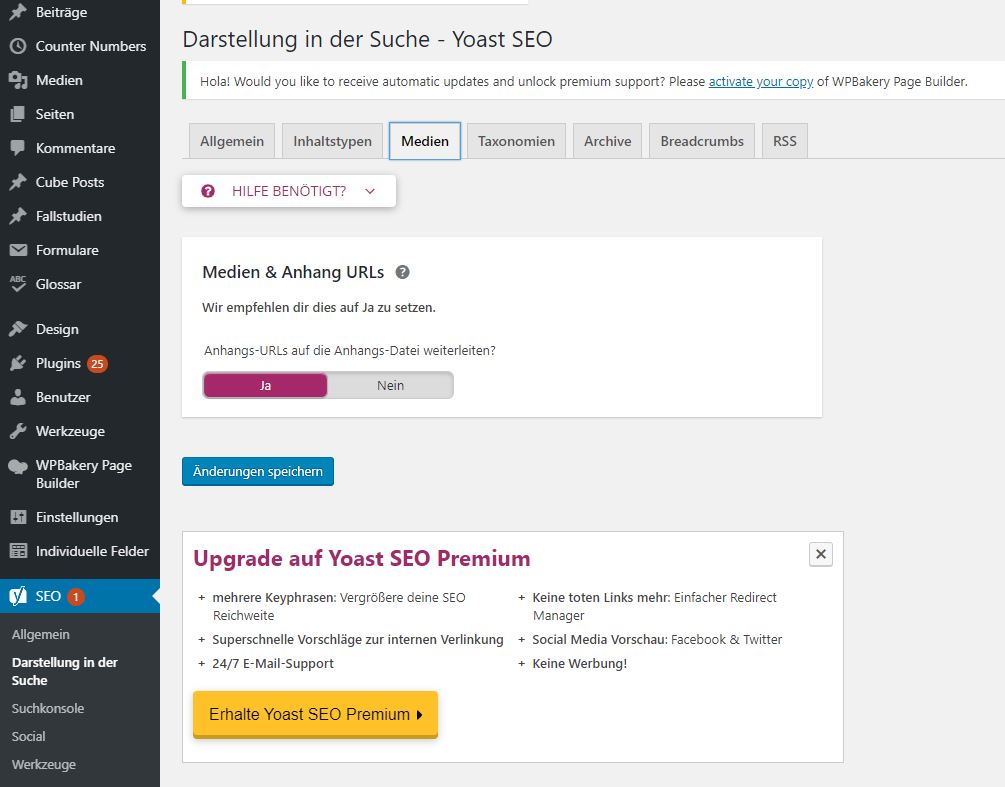Click the Individuelle Felder table icon
This screenshot has height=787, width=1005.
click(18, 551)
